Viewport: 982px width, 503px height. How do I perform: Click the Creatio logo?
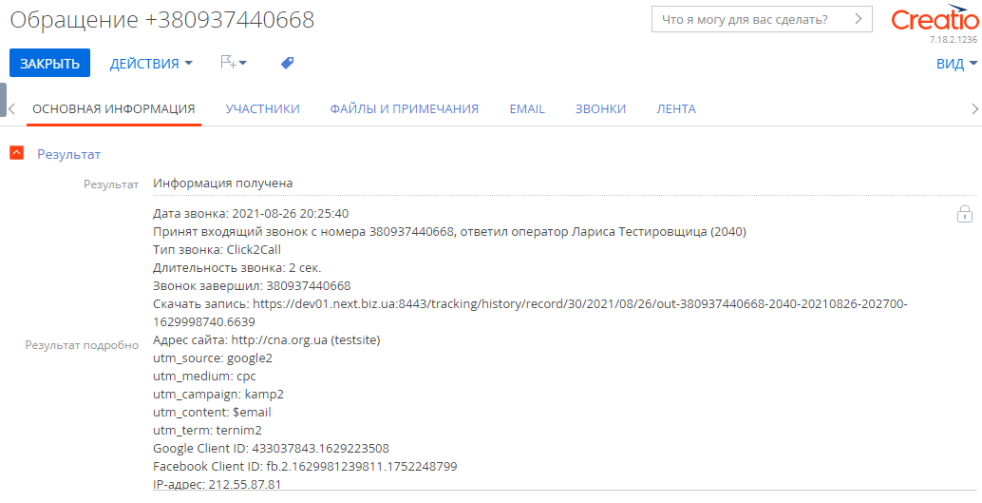[934, 19]
